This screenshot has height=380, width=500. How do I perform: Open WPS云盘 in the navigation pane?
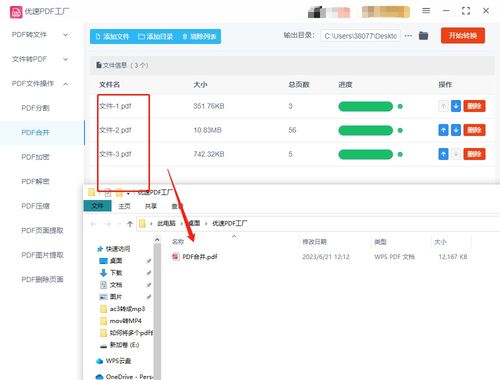coord(114,361)
